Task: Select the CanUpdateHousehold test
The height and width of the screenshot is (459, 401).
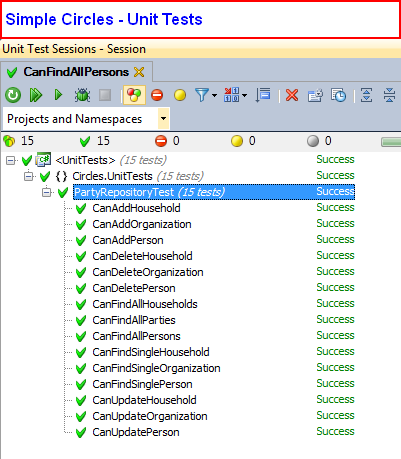Action: (144, 400)
